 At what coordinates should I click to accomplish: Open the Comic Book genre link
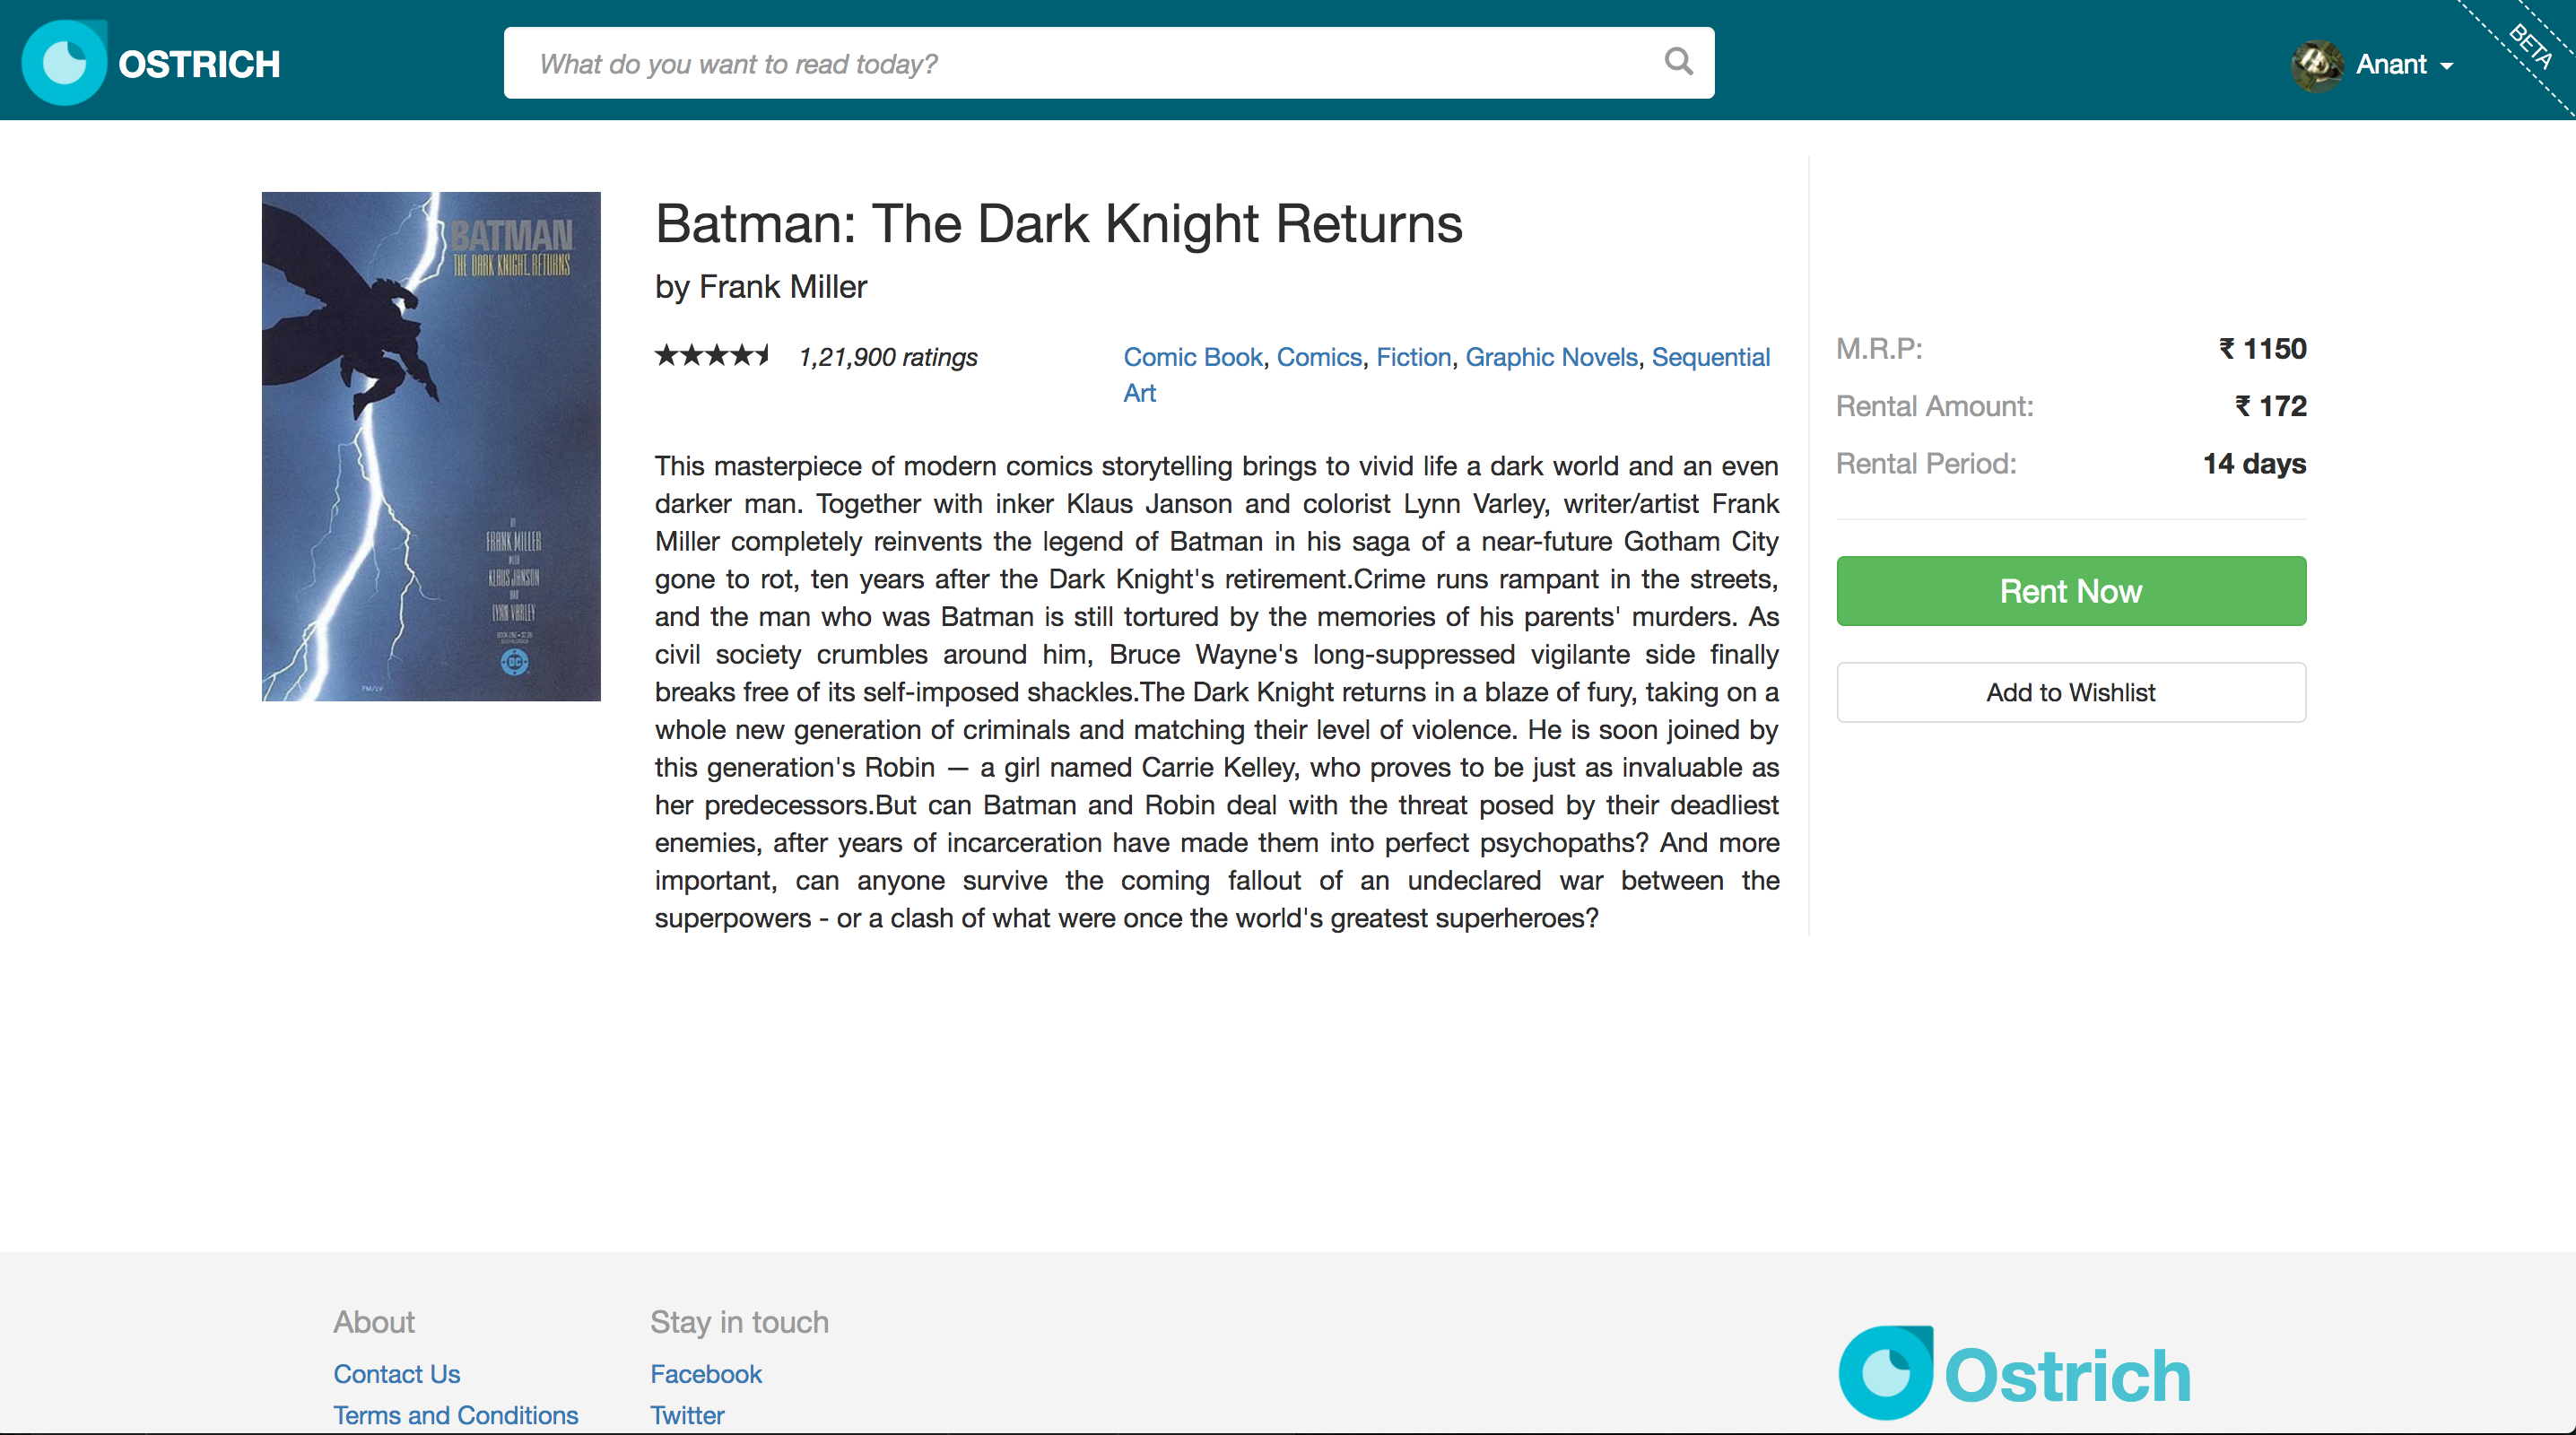[1193, 357]
